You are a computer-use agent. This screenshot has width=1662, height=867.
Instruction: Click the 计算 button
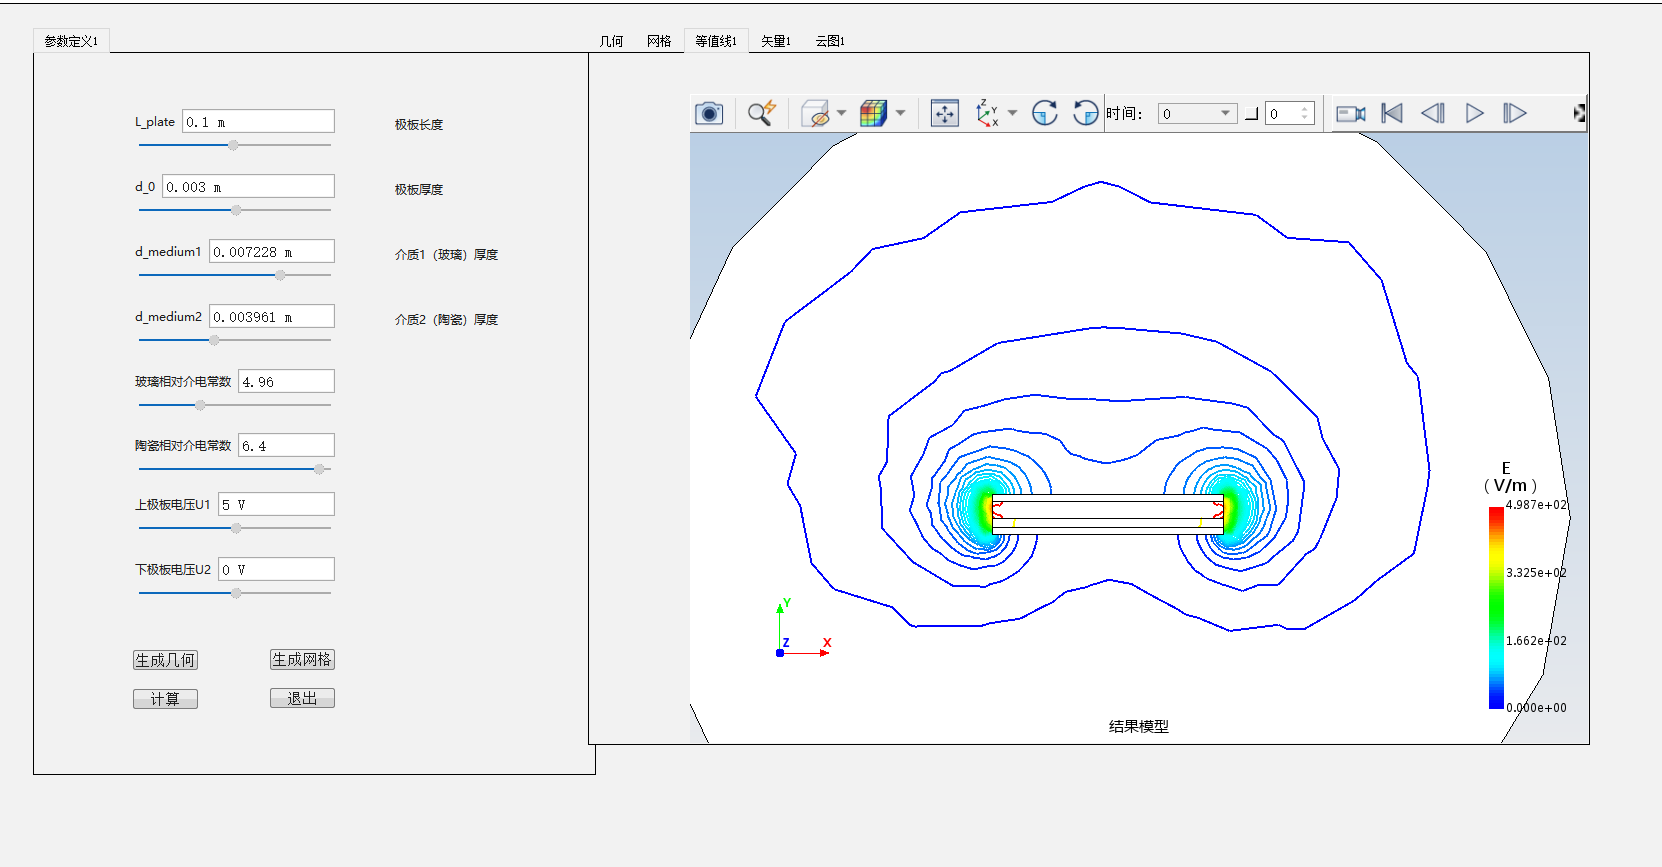[x=165, y=699]
